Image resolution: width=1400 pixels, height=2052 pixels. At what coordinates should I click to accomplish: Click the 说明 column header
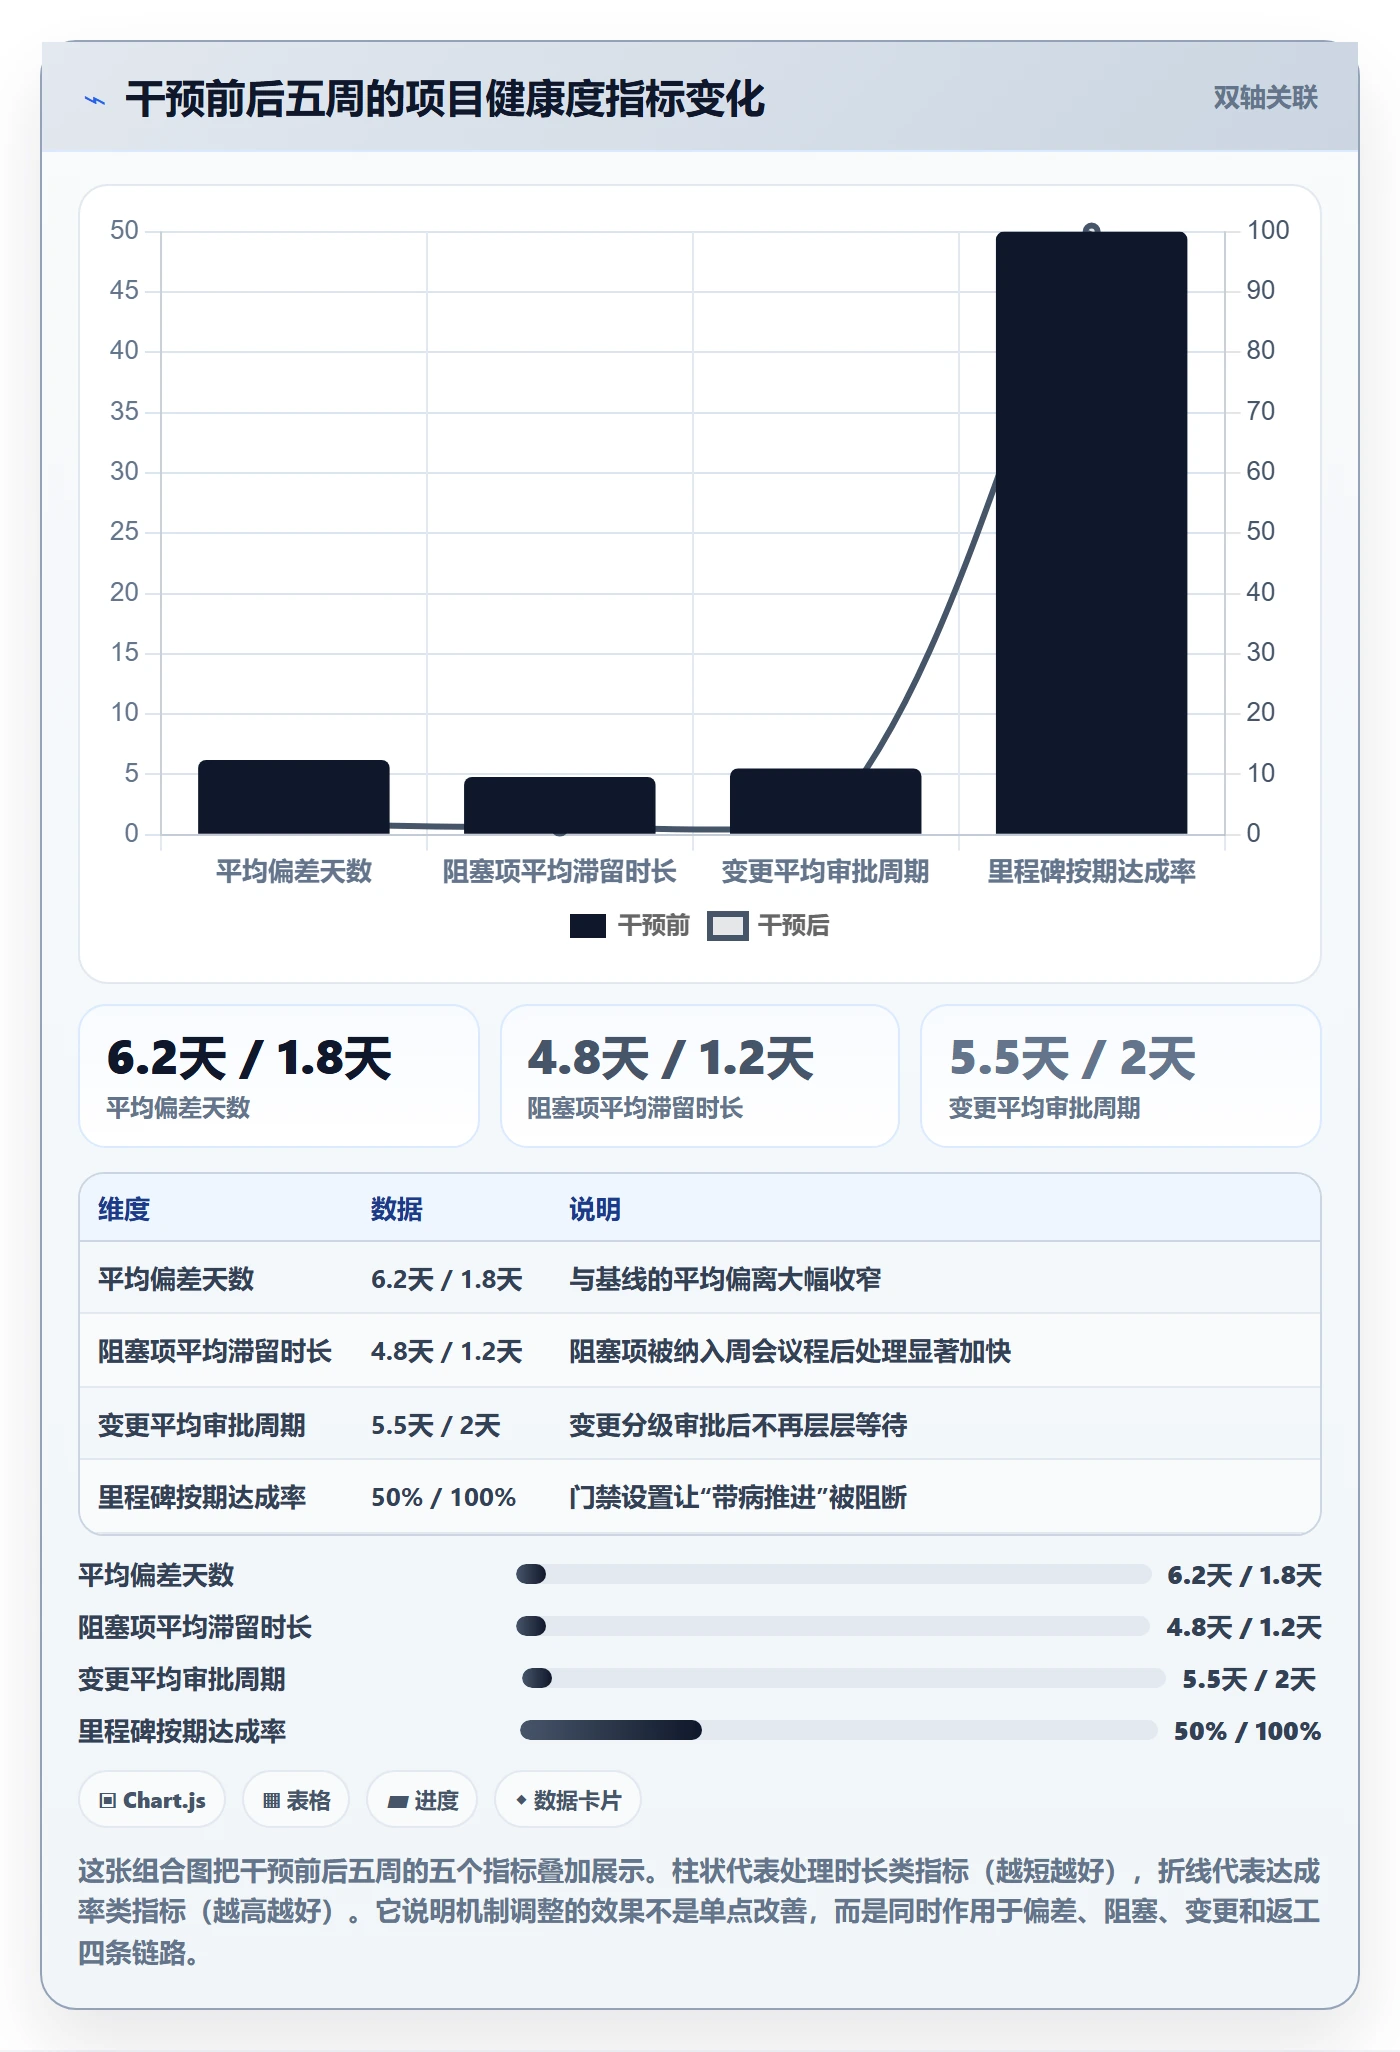click(x=595, y=1209)
